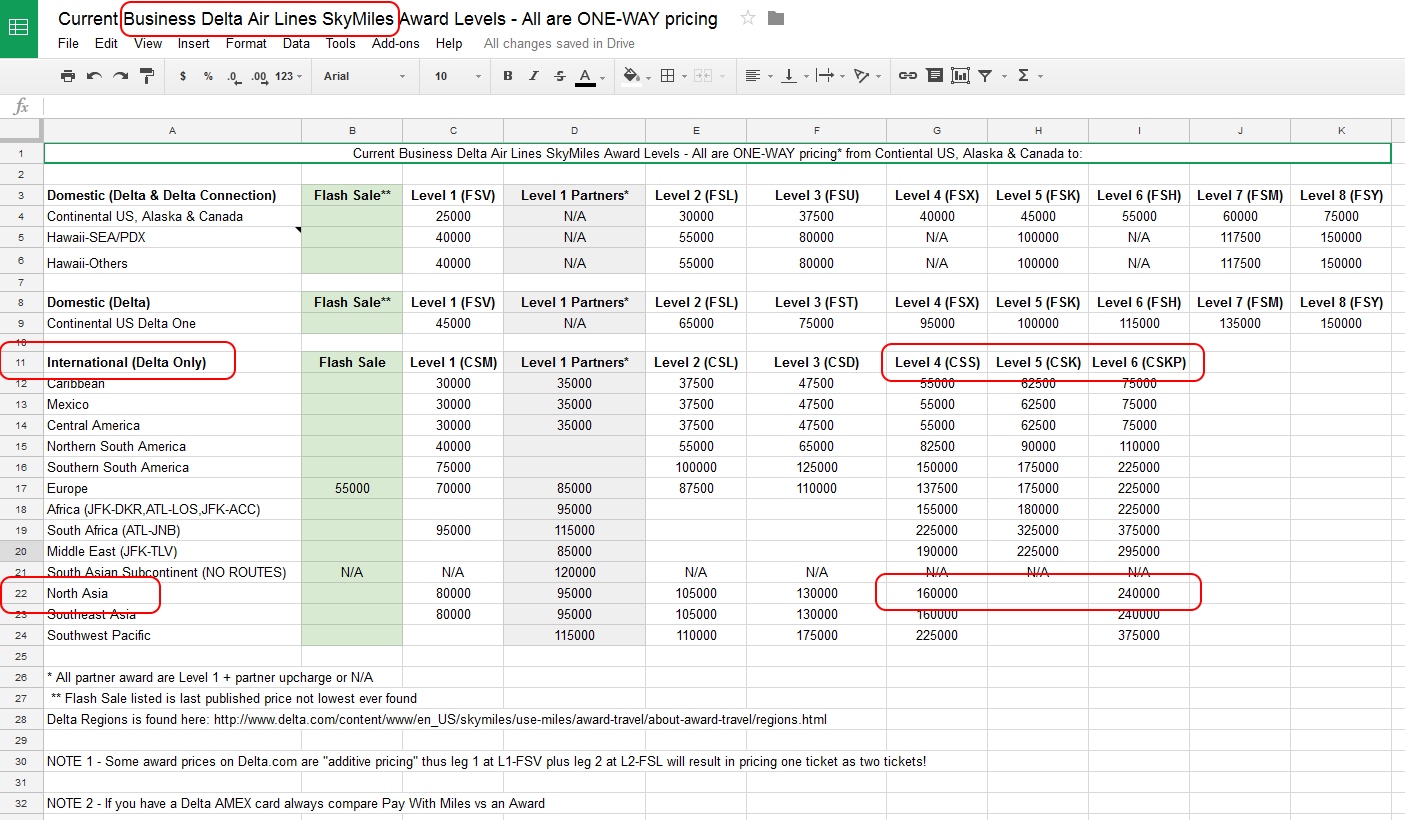
Task: Open the File menu
Action: [x=68, y=43]
